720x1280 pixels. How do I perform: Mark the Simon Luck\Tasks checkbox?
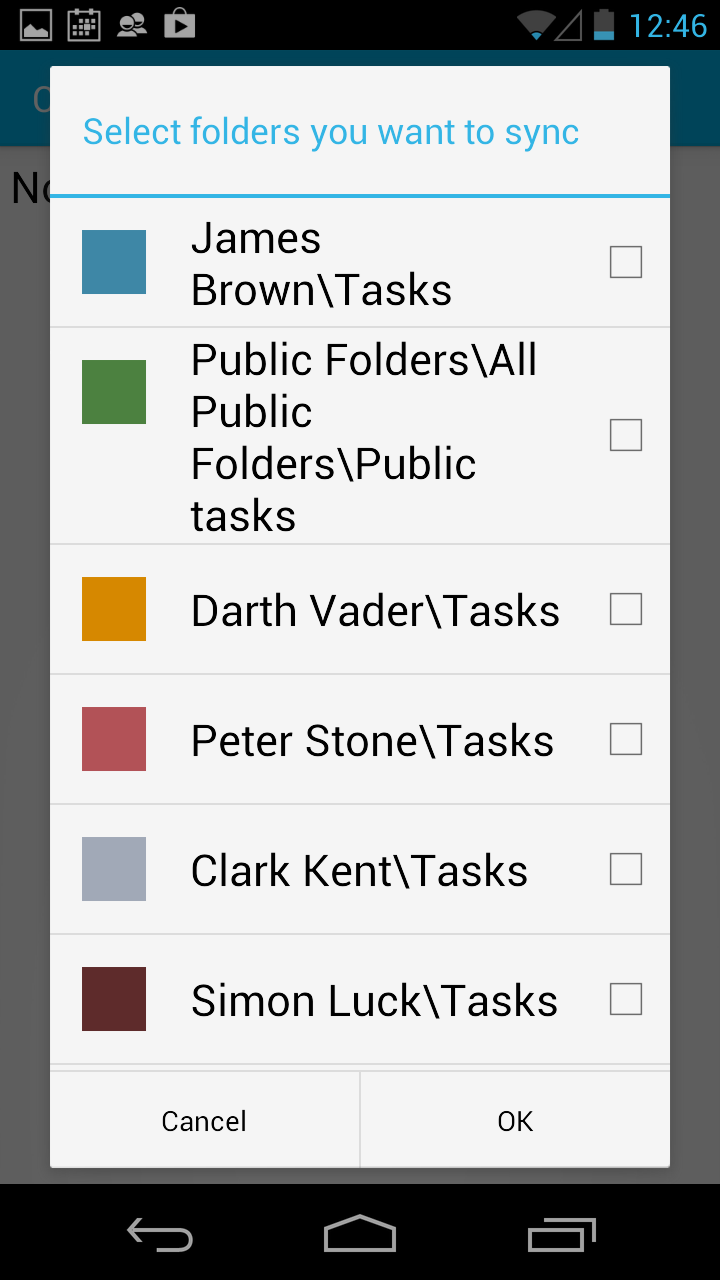click(626, 999)
